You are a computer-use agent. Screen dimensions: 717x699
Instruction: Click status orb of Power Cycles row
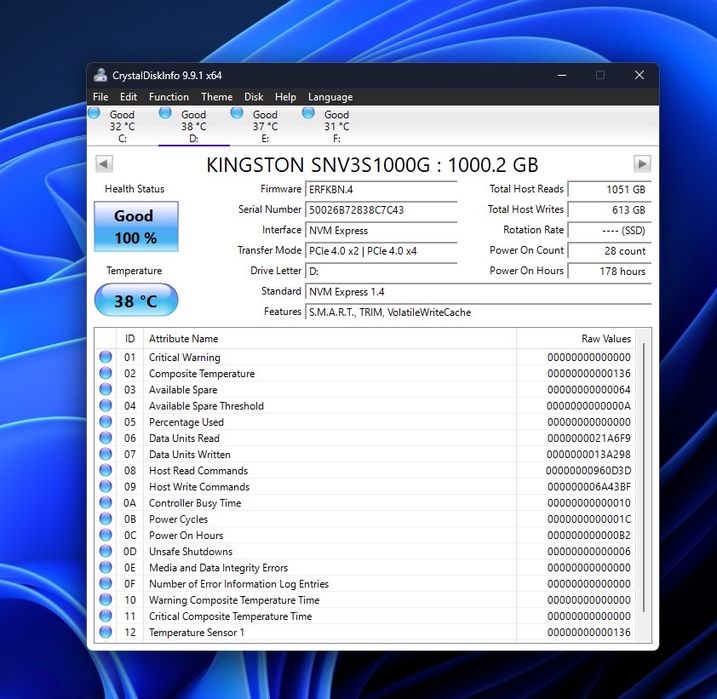pyautogui.click(x=106, y=519)
